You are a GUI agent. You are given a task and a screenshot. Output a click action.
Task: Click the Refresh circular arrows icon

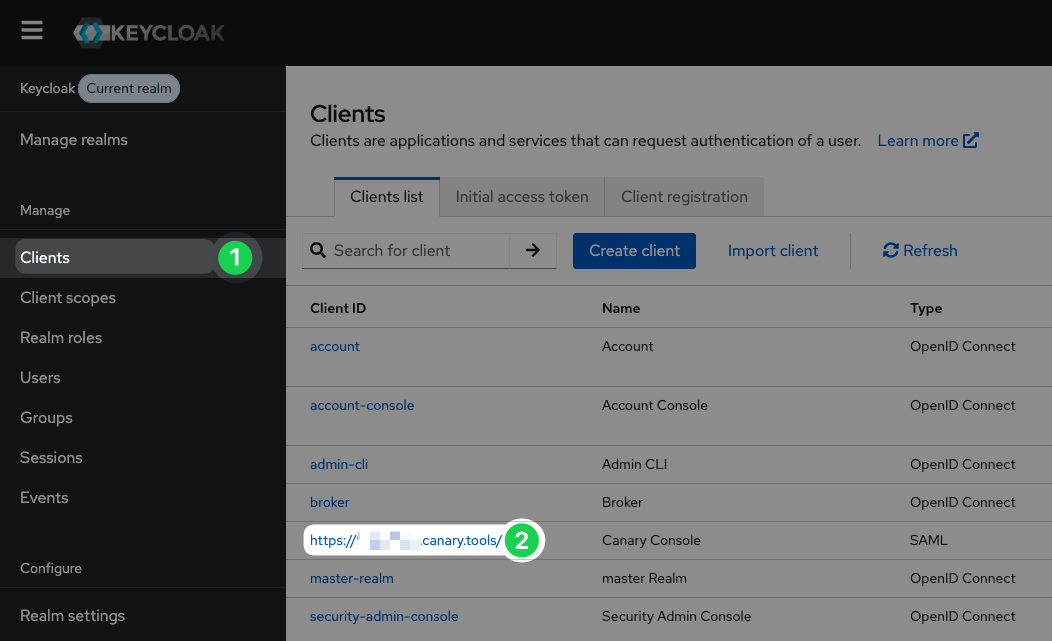(890, 250)
